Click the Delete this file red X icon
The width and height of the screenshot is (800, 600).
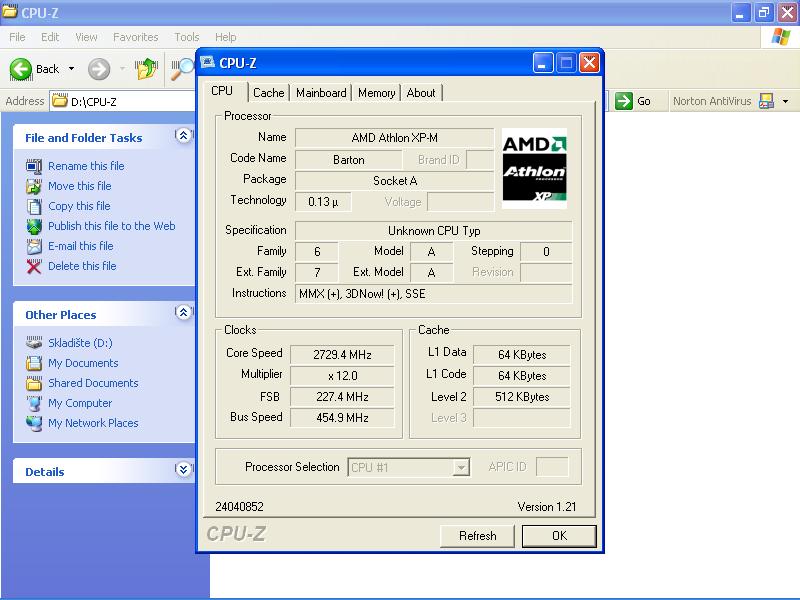[x=35, y=266]
